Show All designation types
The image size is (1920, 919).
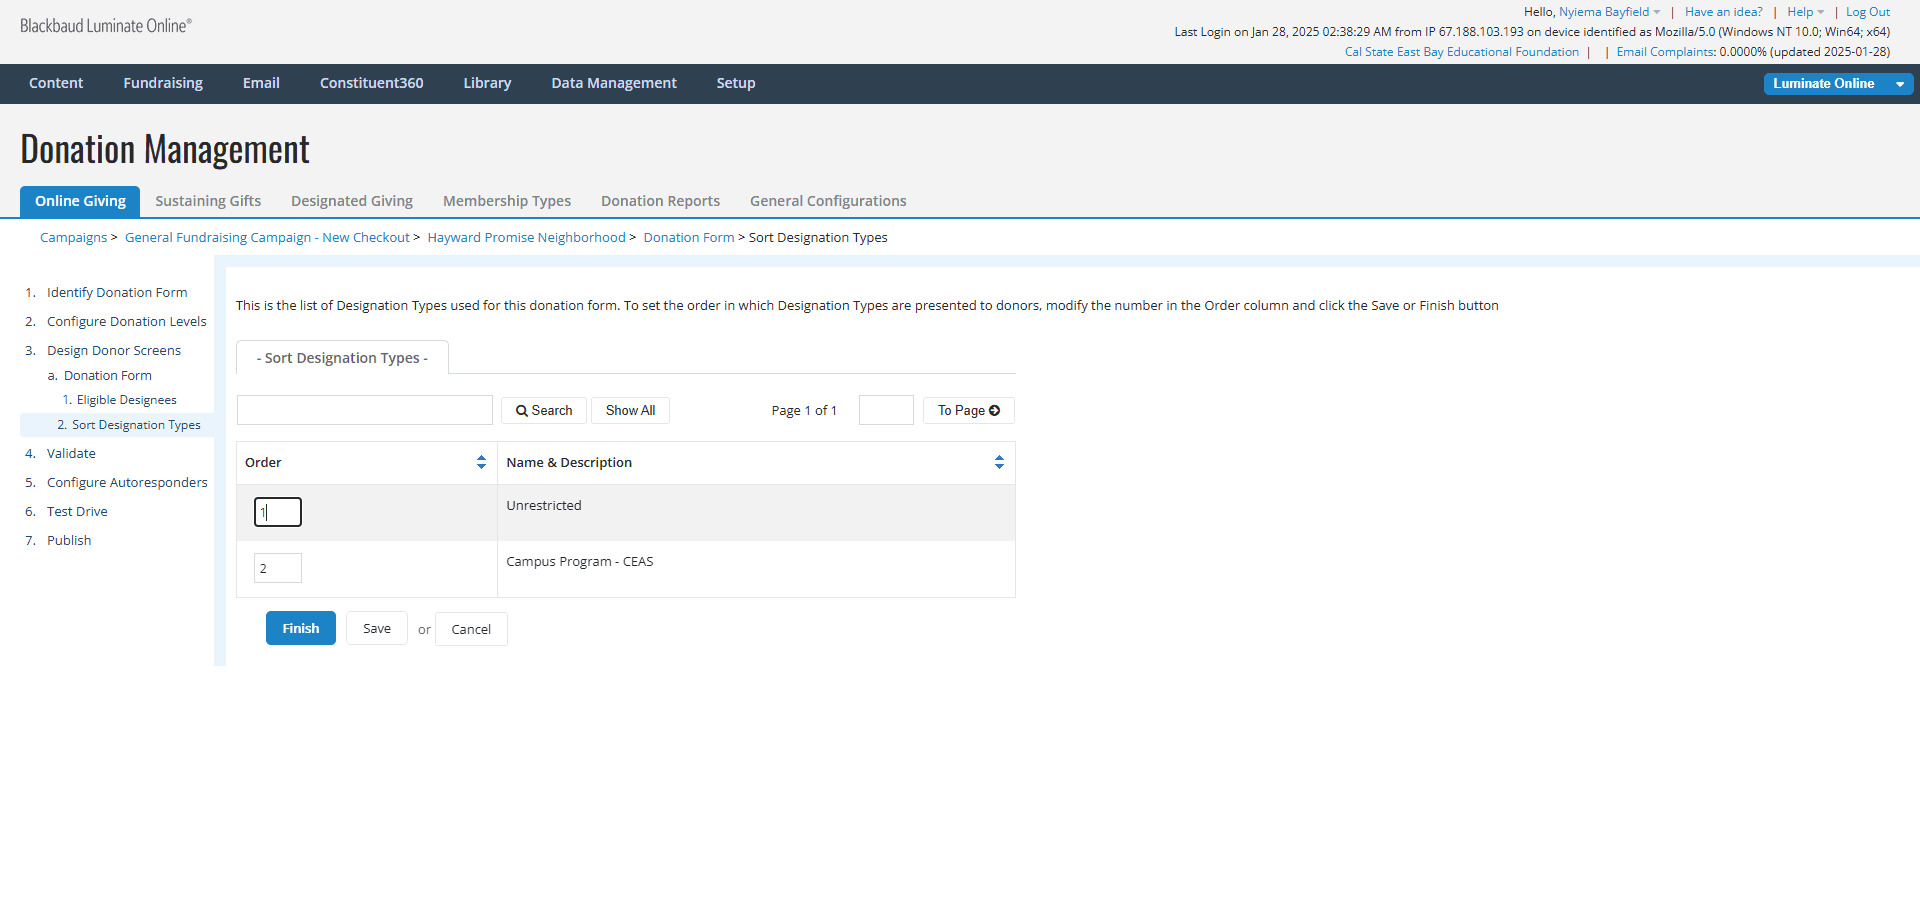(x=630, y=411)
